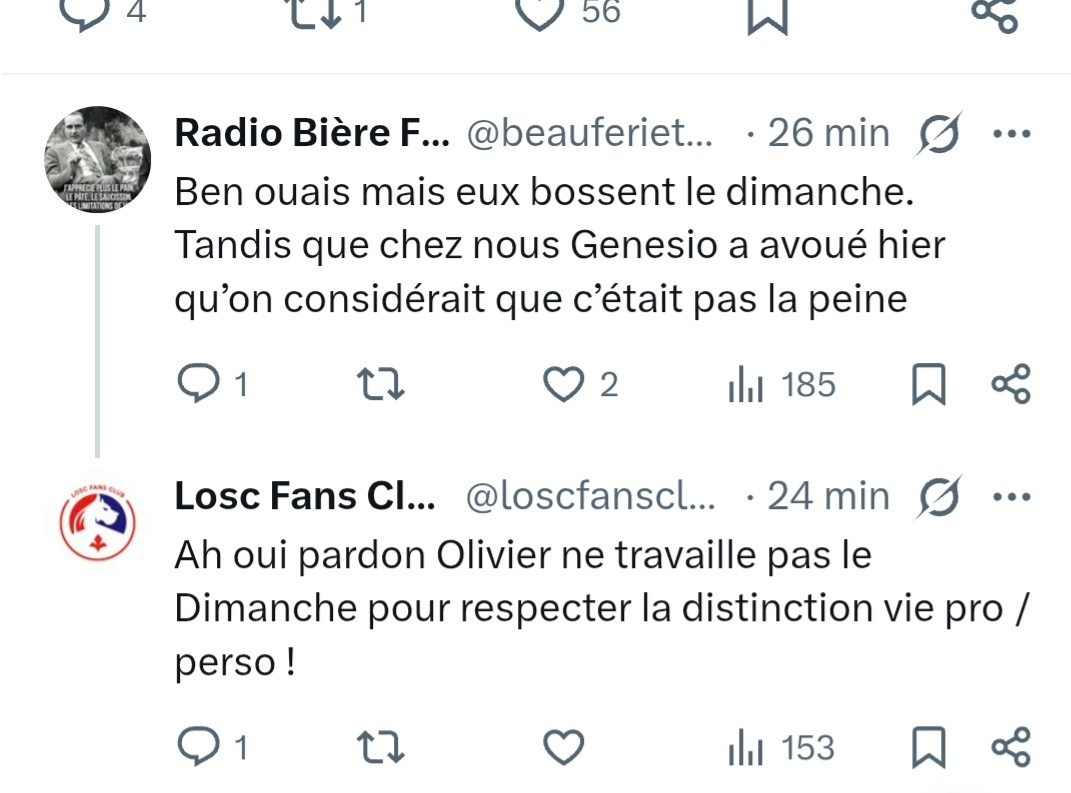Repost the Radio Bière F tweet
The image size is (1071, 793).
[380, 385]
